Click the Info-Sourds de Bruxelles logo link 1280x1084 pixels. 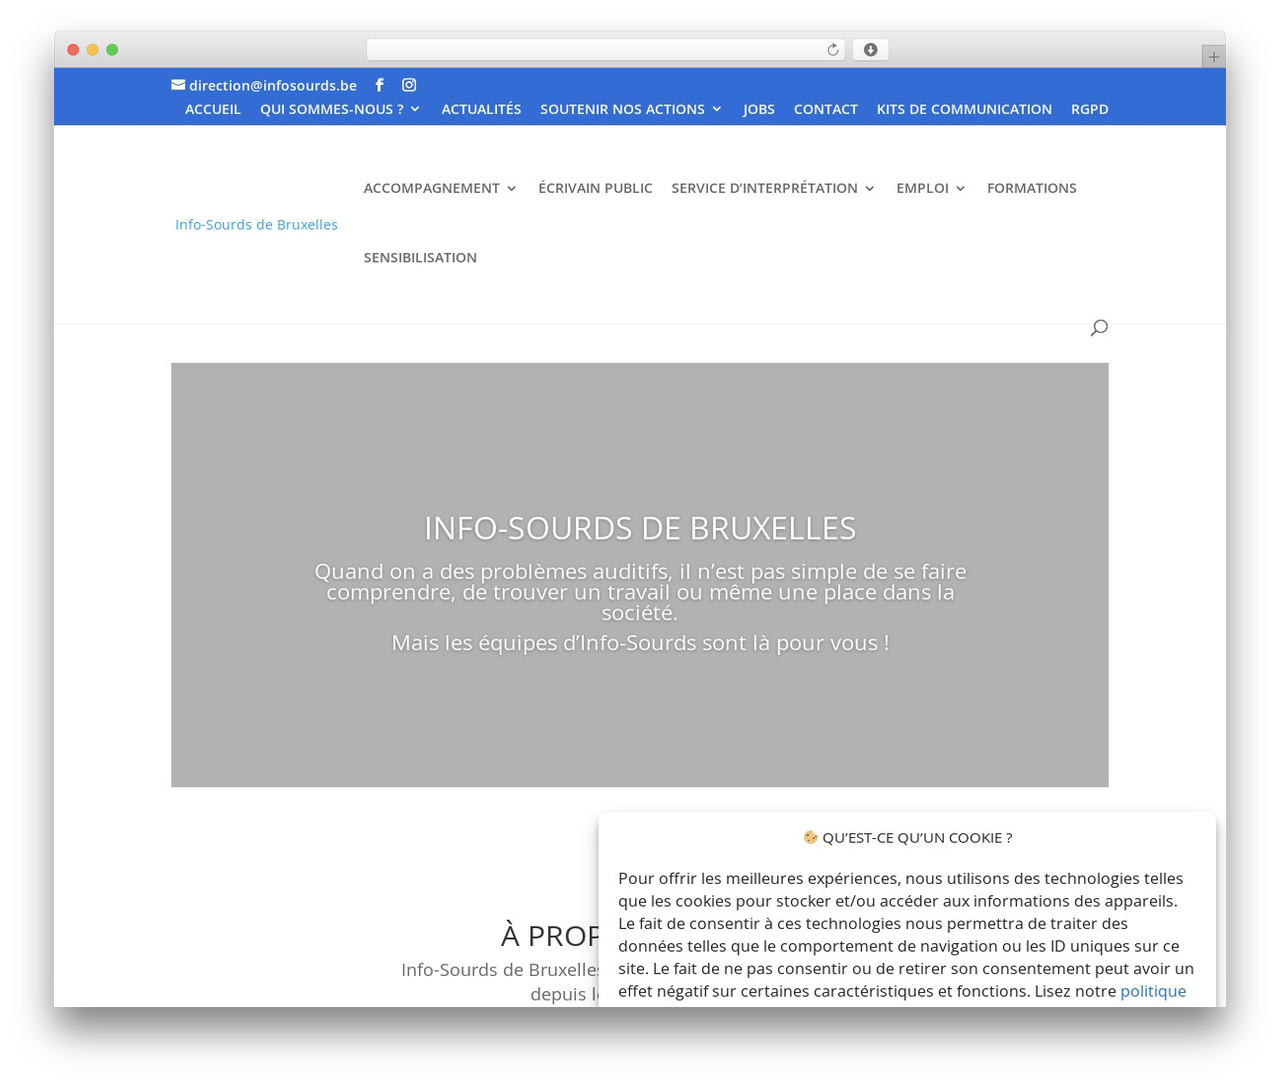256,225
